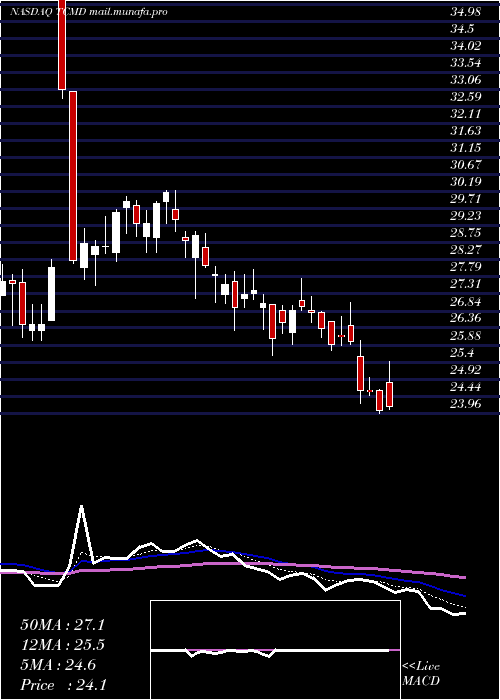Click the 12MA : 25.5 readout
This screenshot has height=700, width=500.
point(63,645)
